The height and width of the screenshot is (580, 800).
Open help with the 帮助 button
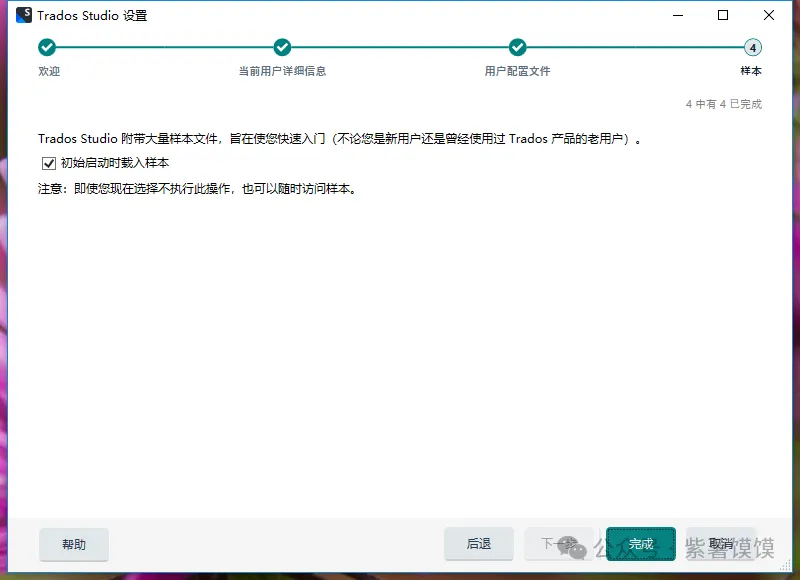(x=74, y=544)
